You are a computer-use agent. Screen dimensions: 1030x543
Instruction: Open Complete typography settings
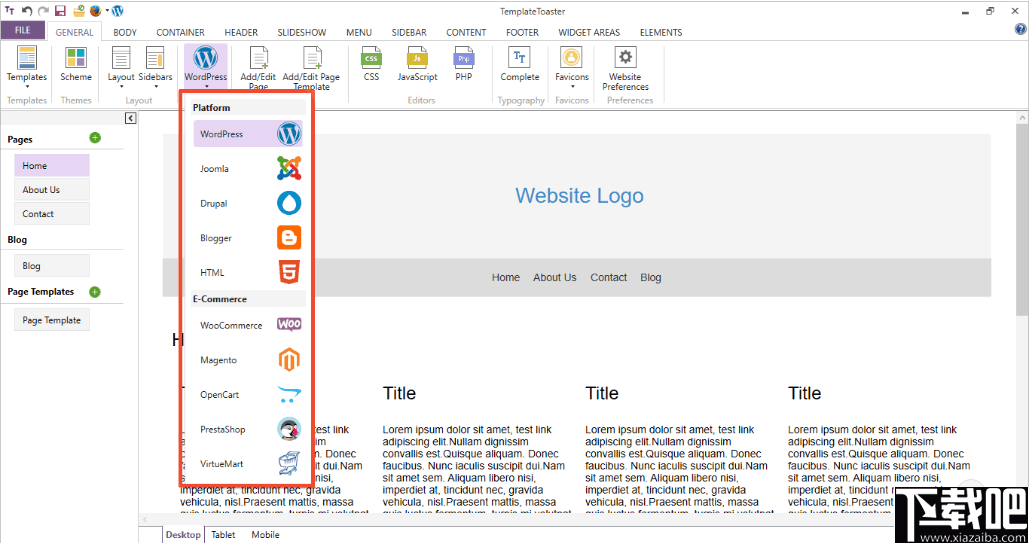click(x=520, y=64)
